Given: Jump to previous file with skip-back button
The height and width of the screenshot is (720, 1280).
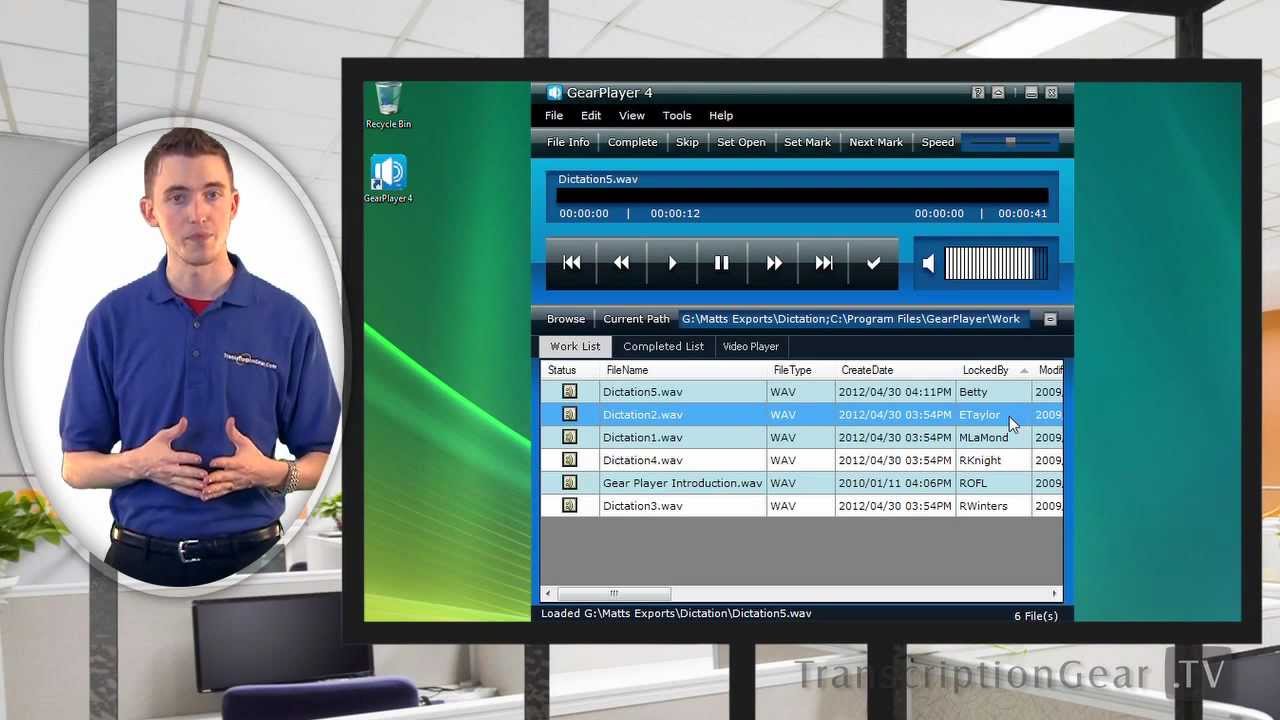Looking at the screenshot, I should point(572,263).
